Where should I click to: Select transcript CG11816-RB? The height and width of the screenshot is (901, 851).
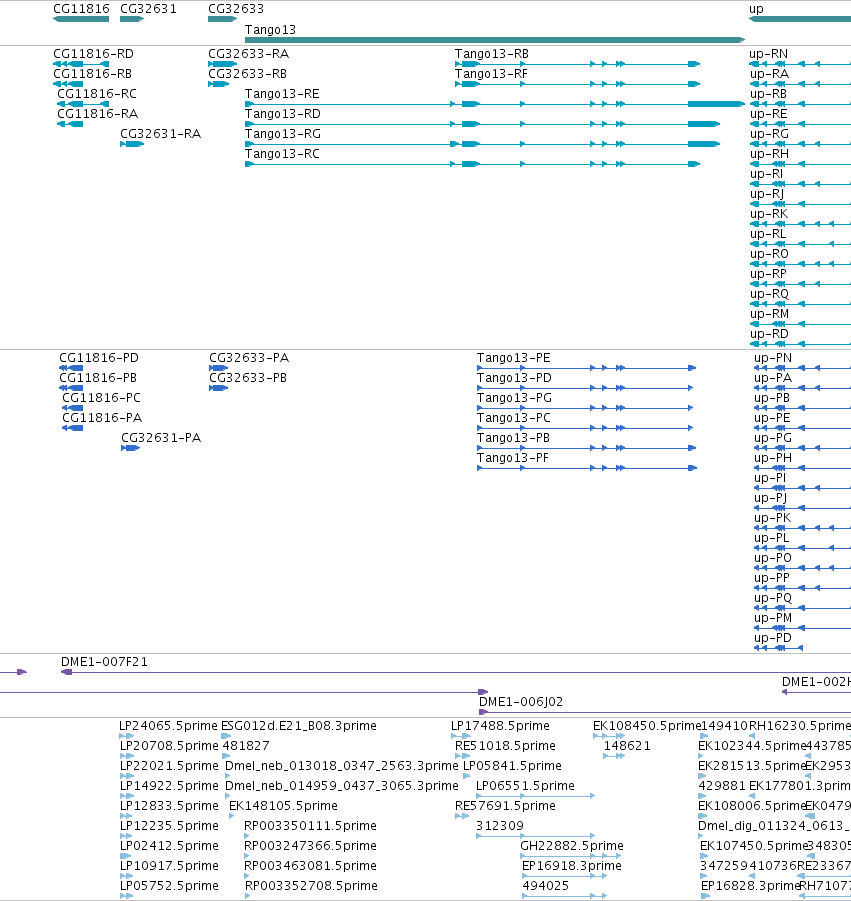(92, 74)
